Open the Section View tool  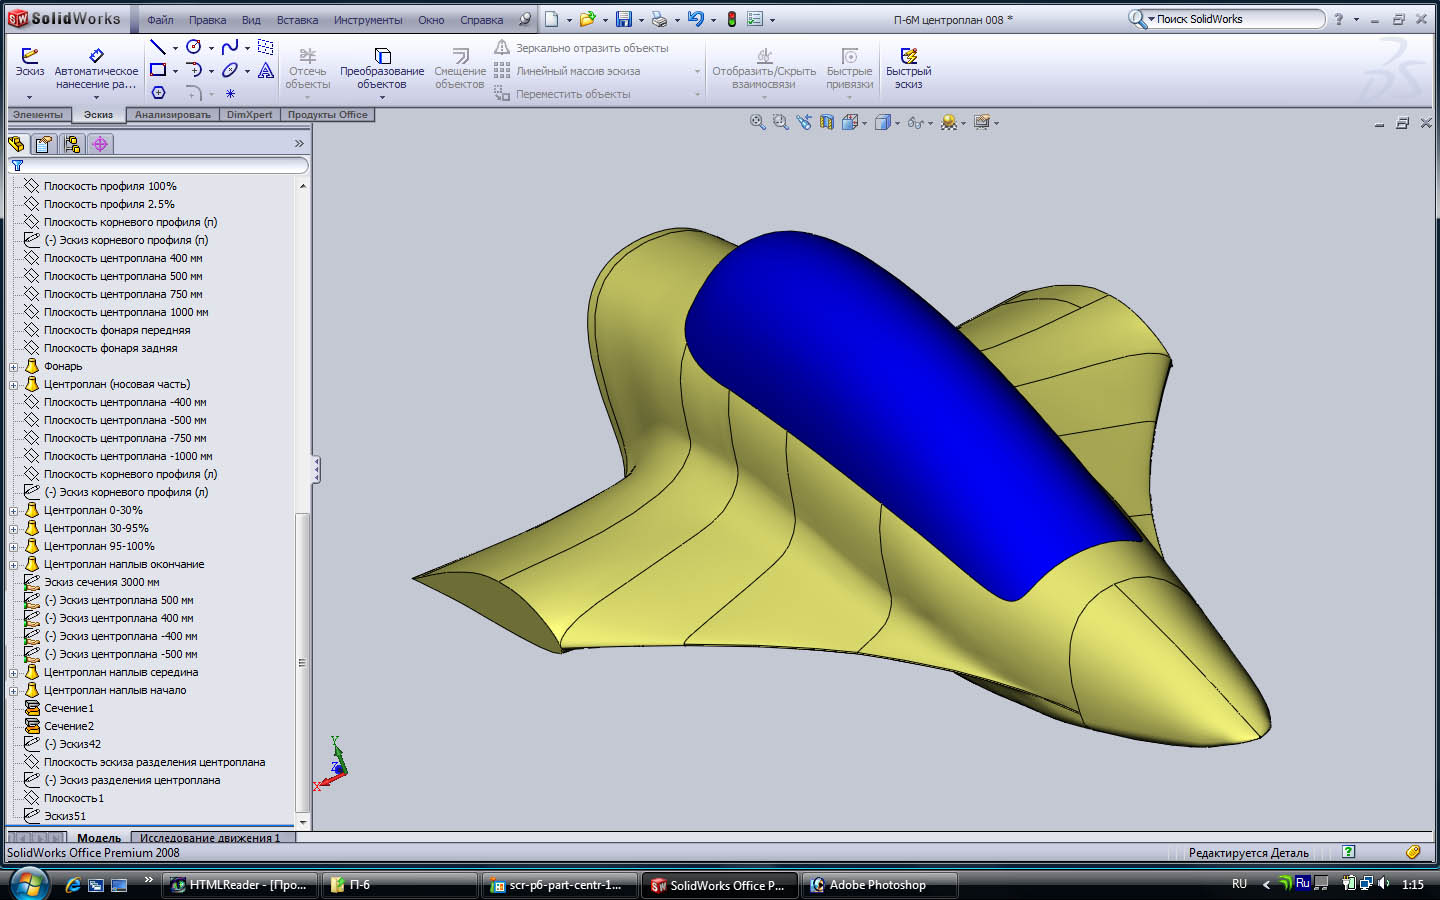[826, 122]
